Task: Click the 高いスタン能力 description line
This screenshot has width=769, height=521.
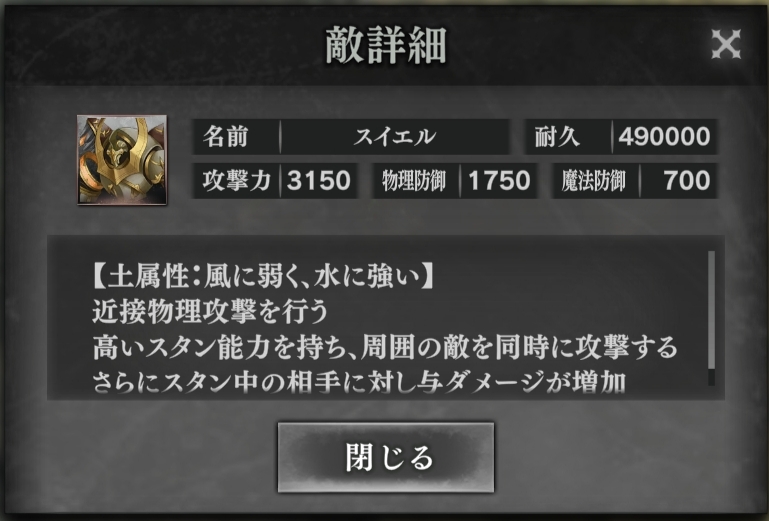Action: point(385,347)
